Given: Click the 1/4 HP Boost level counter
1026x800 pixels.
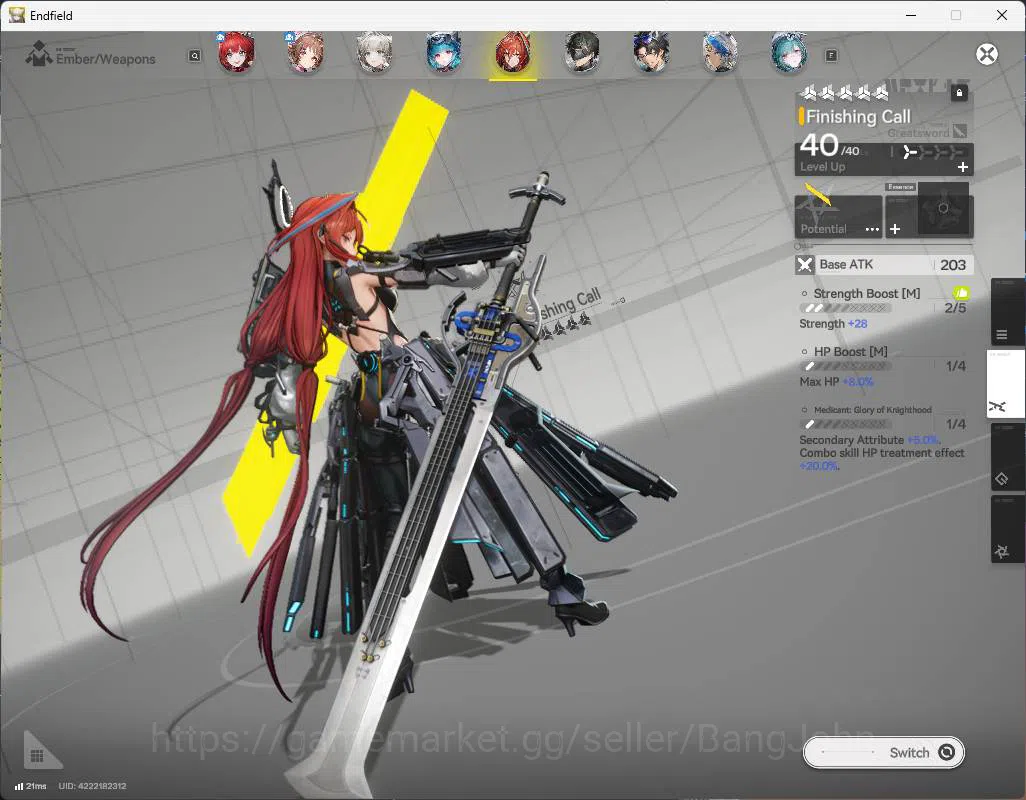Looking at the screenshot, I should (956, 366).
